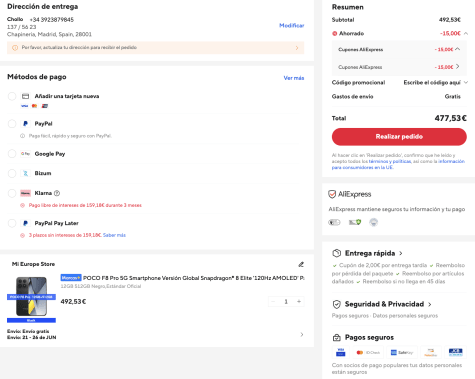475x379 pixels.
Task: Click Saber más link under Pay Later
Action: [x=114, y=235]
